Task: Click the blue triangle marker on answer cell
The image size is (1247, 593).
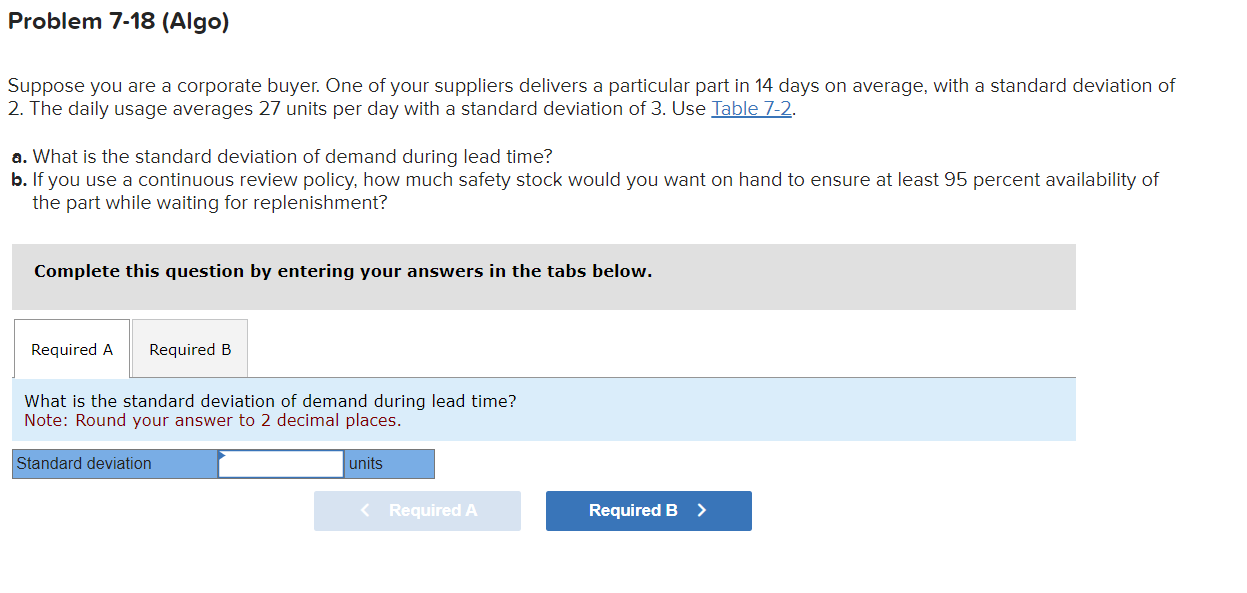Action: click(x=222, y=455)
